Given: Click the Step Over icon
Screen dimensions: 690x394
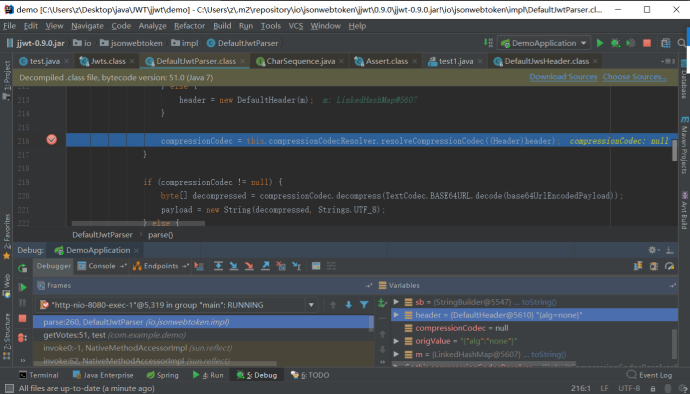Looking at the screenshot, I should pyautogui.click(x=218, y=266).
